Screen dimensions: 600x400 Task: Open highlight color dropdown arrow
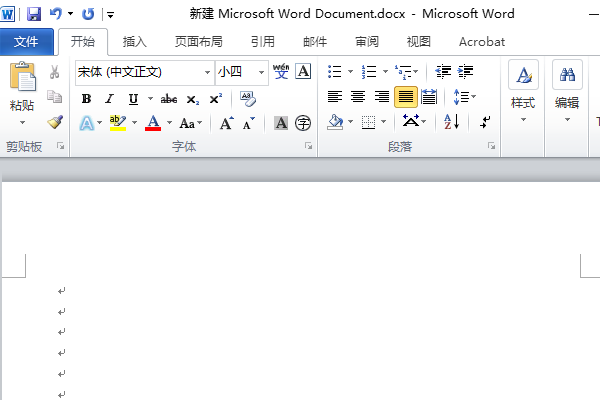(135, 123)
